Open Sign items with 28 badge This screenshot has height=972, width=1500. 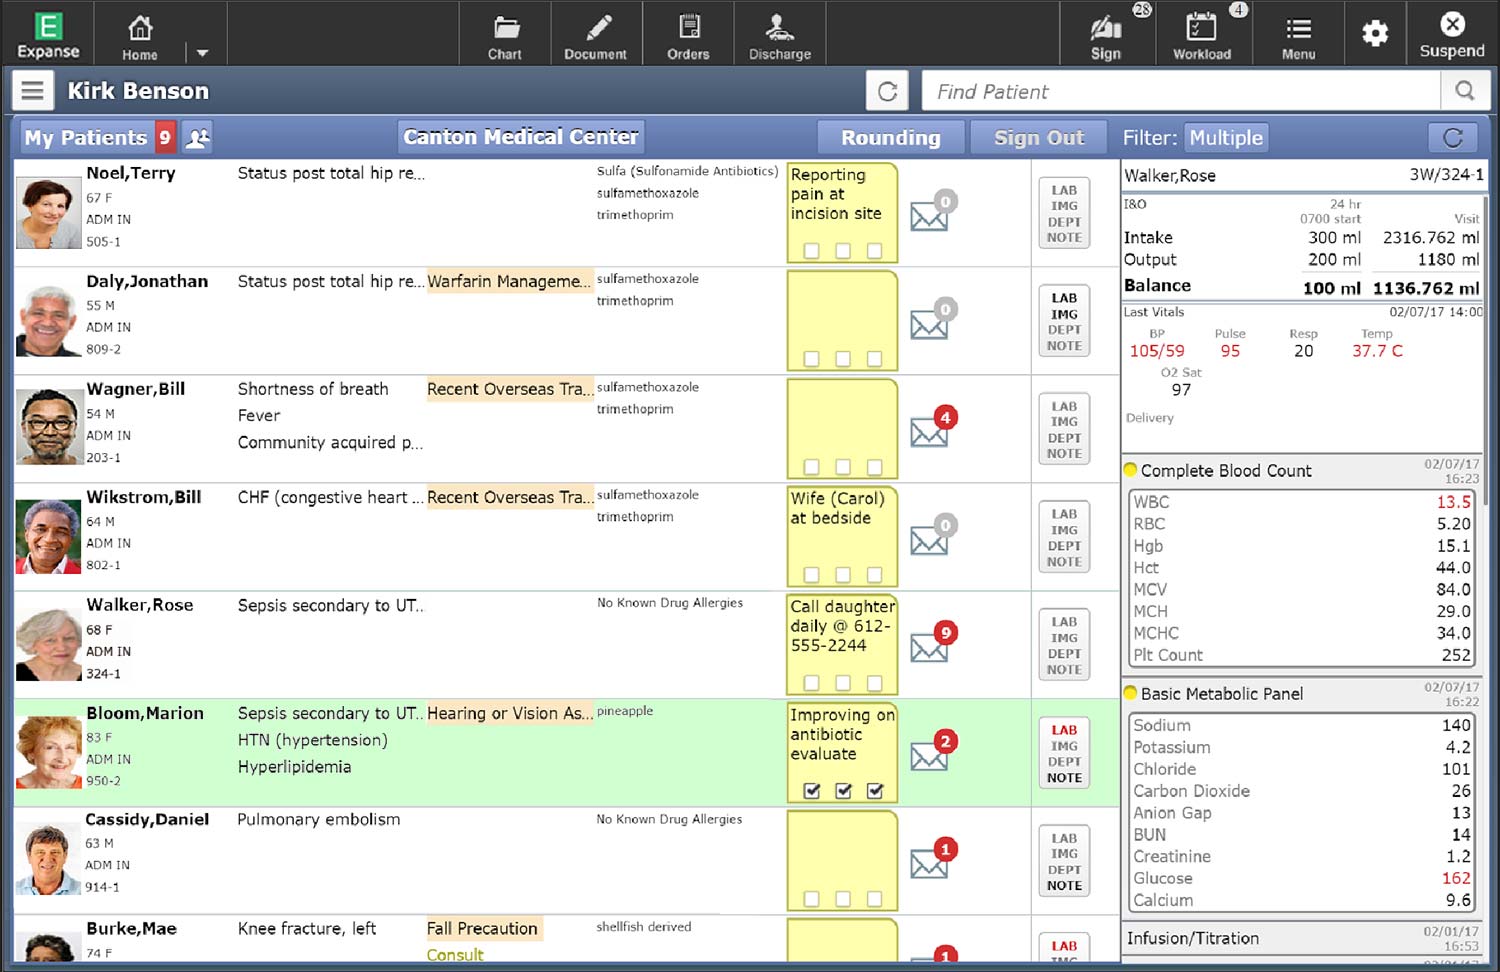tap(1107, 35)
